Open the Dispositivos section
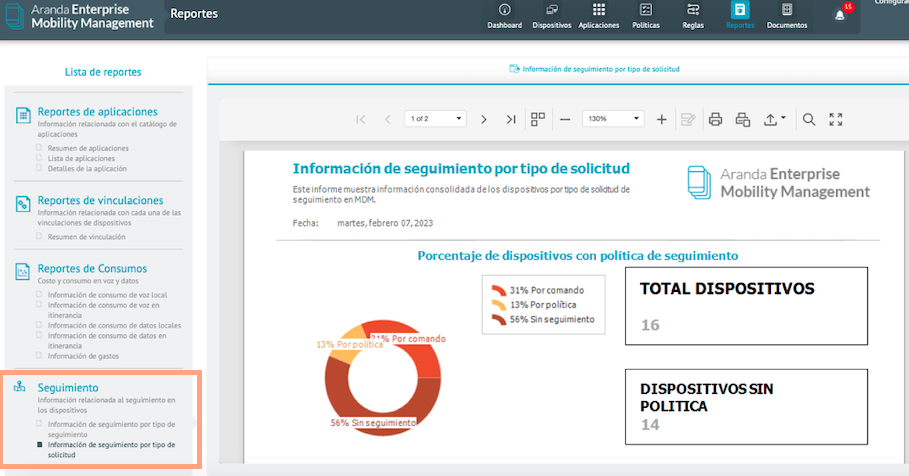909x476 pixels. pos(551,16)
